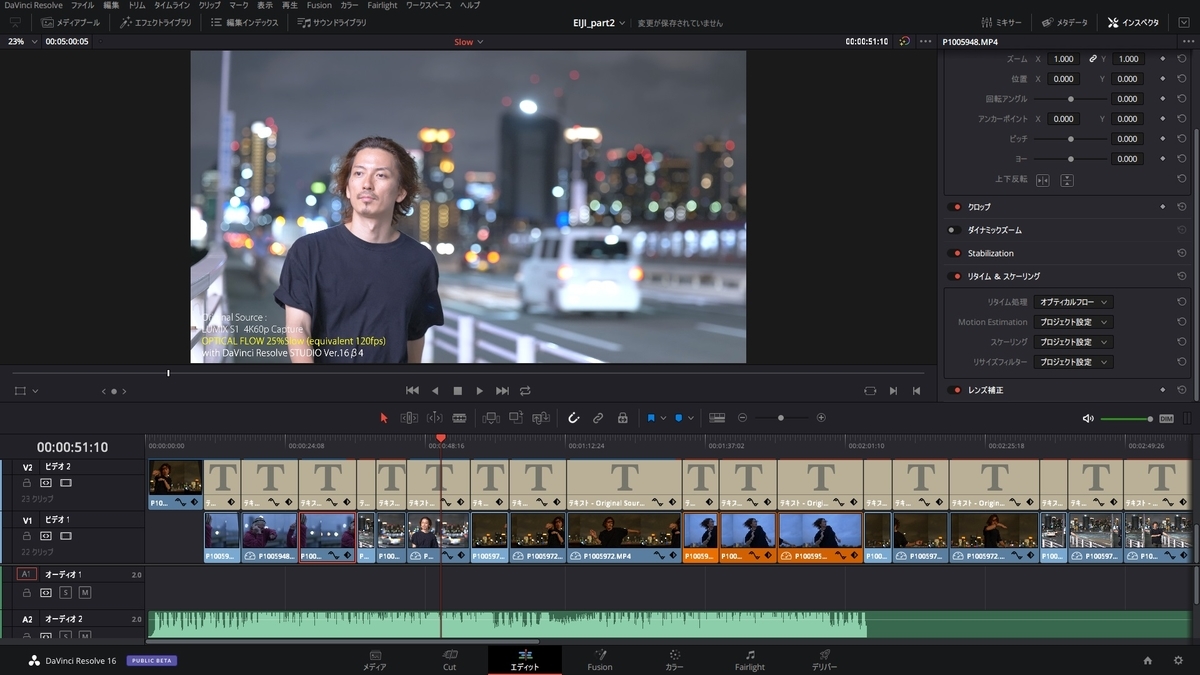Go to first frame transport button

(412, 391)
